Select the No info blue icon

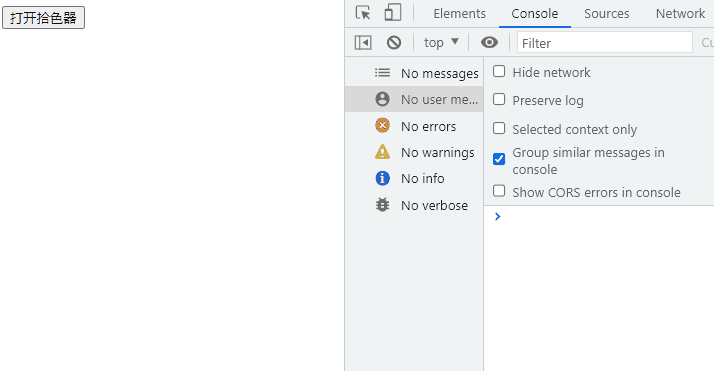point(382,178)
